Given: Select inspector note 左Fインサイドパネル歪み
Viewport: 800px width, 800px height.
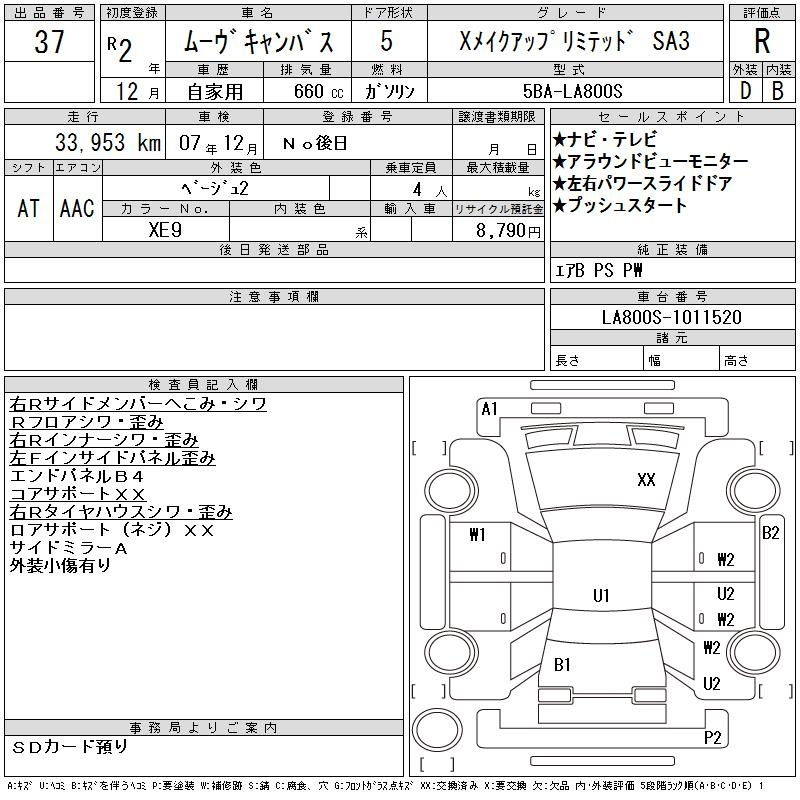Looking at the screenshot, I should coord(112,458).
